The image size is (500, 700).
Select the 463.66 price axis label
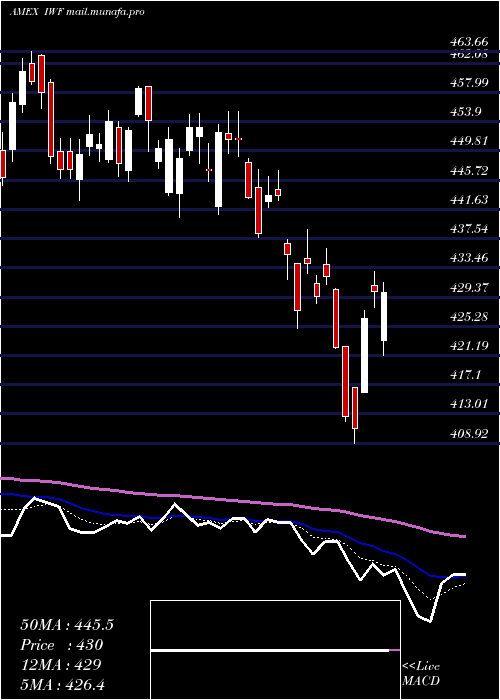tap(469, 42)
